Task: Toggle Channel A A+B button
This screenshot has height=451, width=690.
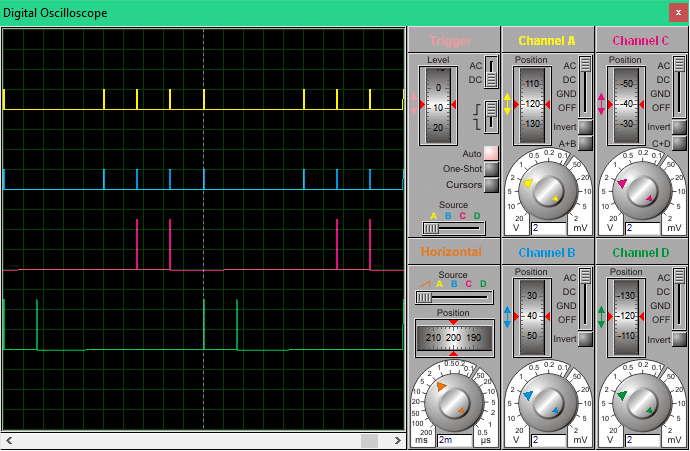Action: coord(585,143)
